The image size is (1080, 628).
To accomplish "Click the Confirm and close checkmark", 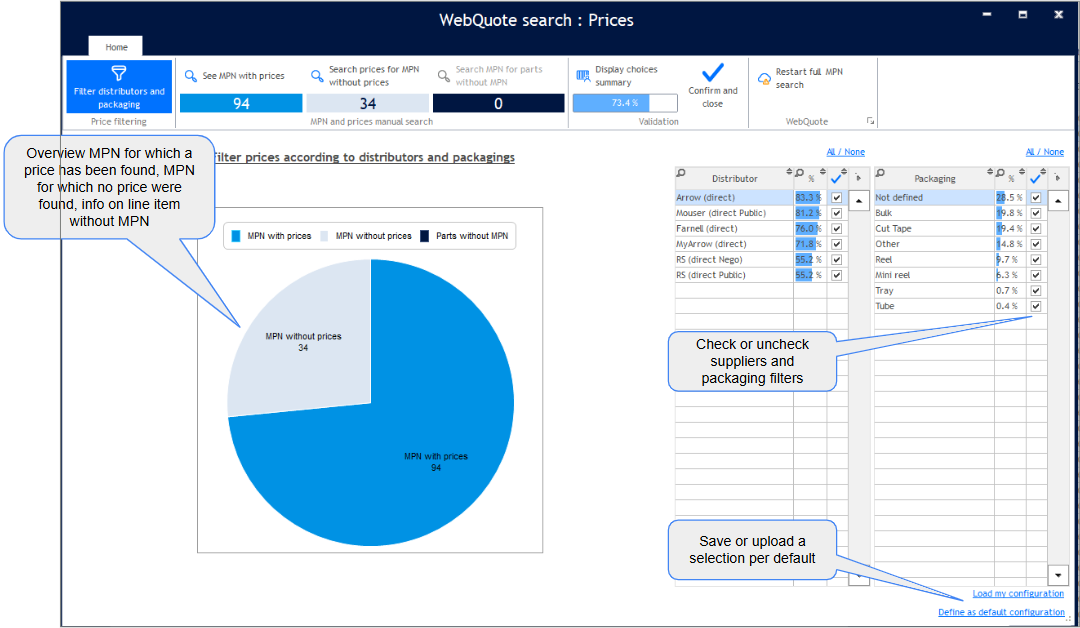I will [712, 72].
